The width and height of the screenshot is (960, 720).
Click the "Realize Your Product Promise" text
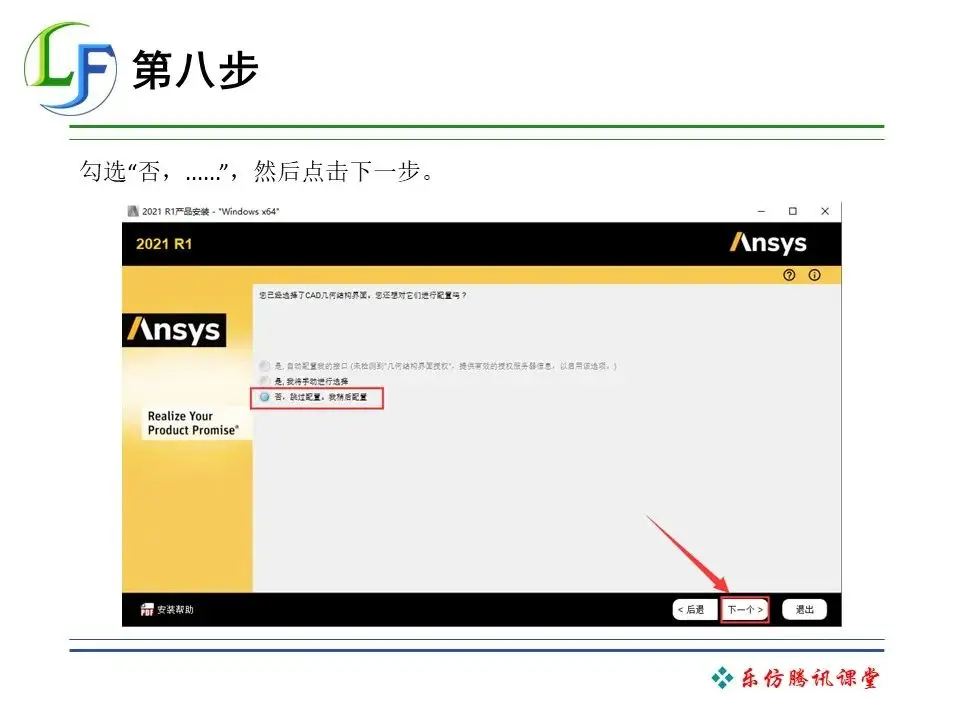click(193, 423)
